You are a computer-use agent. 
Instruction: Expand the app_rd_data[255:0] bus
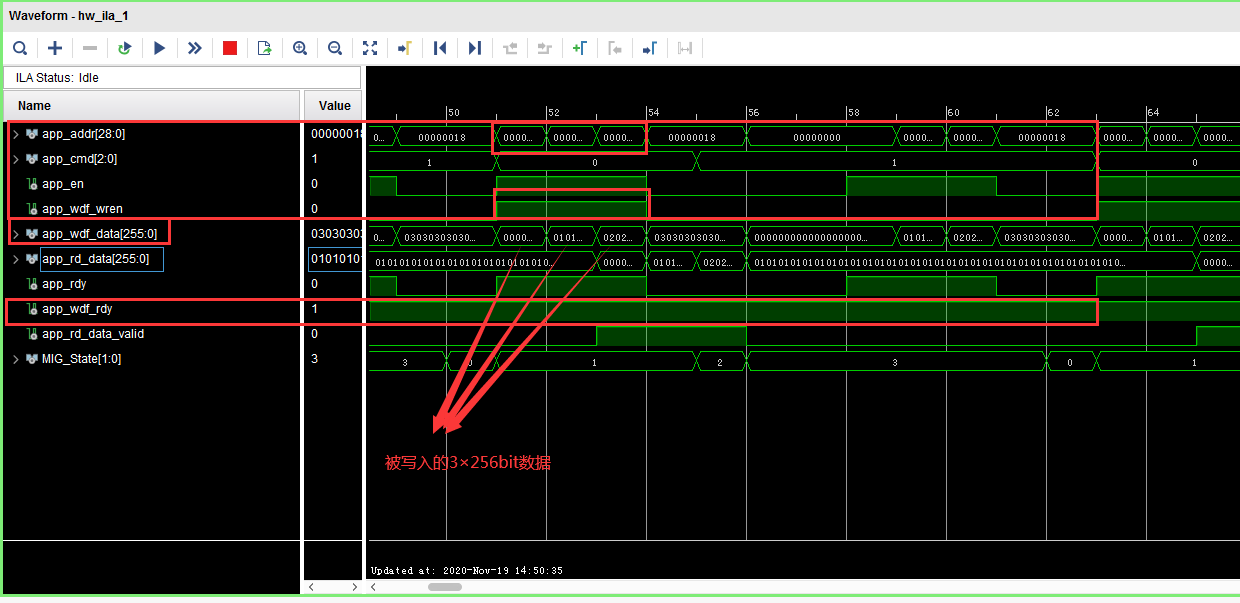point(15,259)
